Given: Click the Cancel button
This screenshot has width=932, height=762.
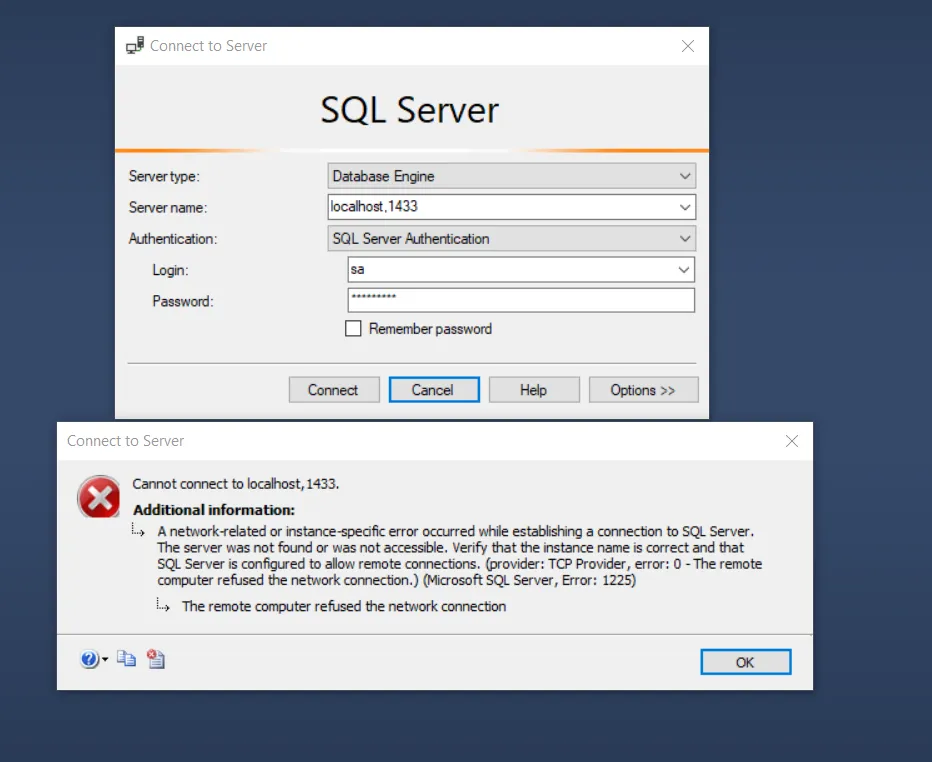Looking at the screenshot, I should [x=434, y=390].
